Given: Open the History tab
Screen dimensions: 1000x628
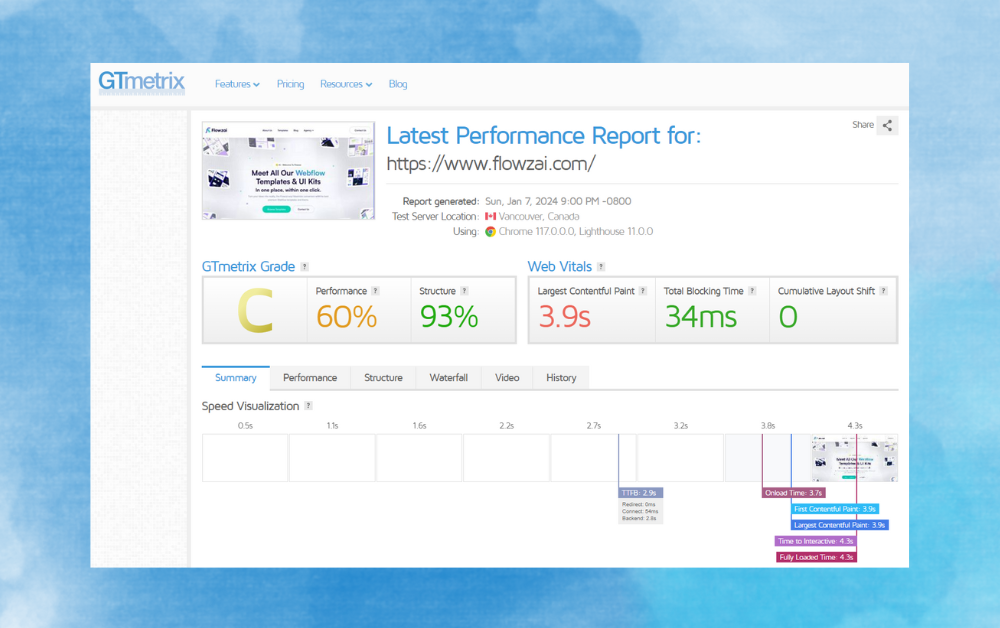Looking at the screenshot, I should [x=561, y=377].
